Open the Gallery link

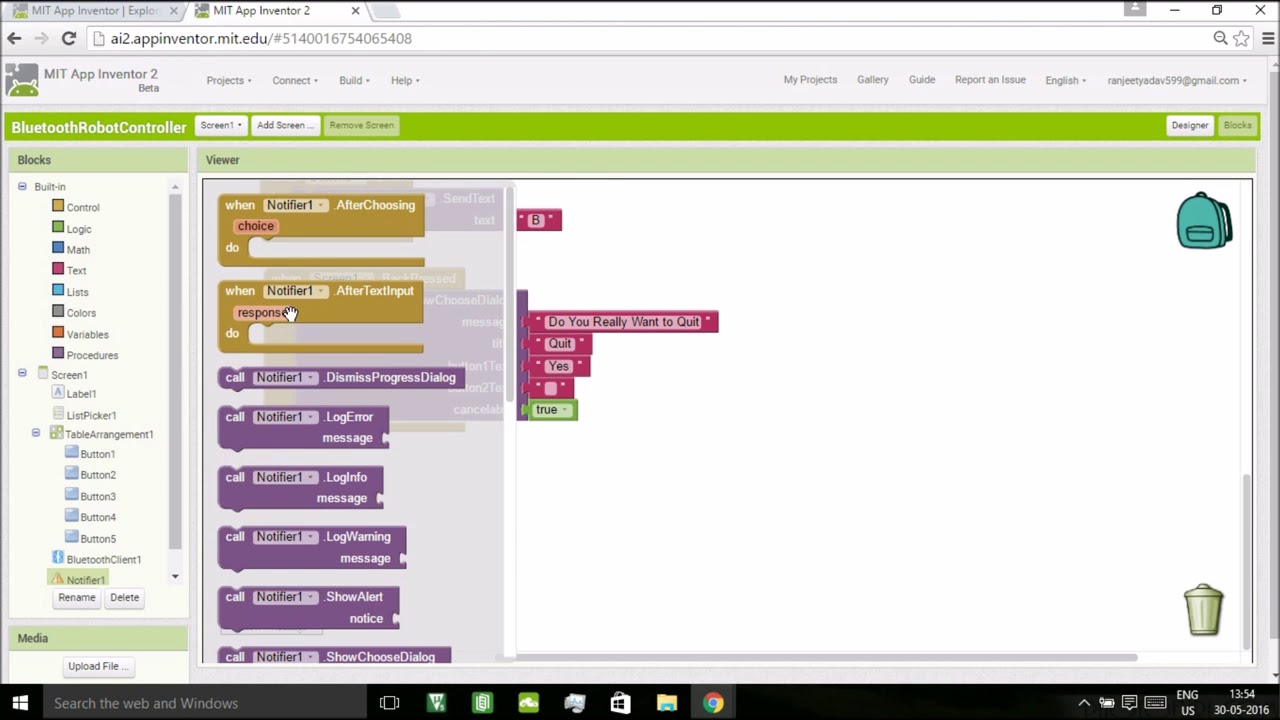(872, 79)
